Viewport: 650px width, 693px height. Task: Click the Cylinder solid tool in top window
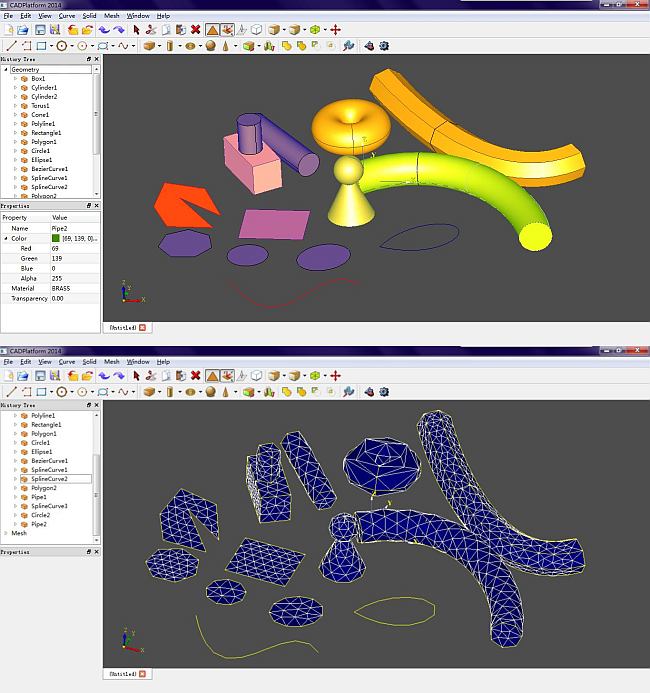pos(170,46)
